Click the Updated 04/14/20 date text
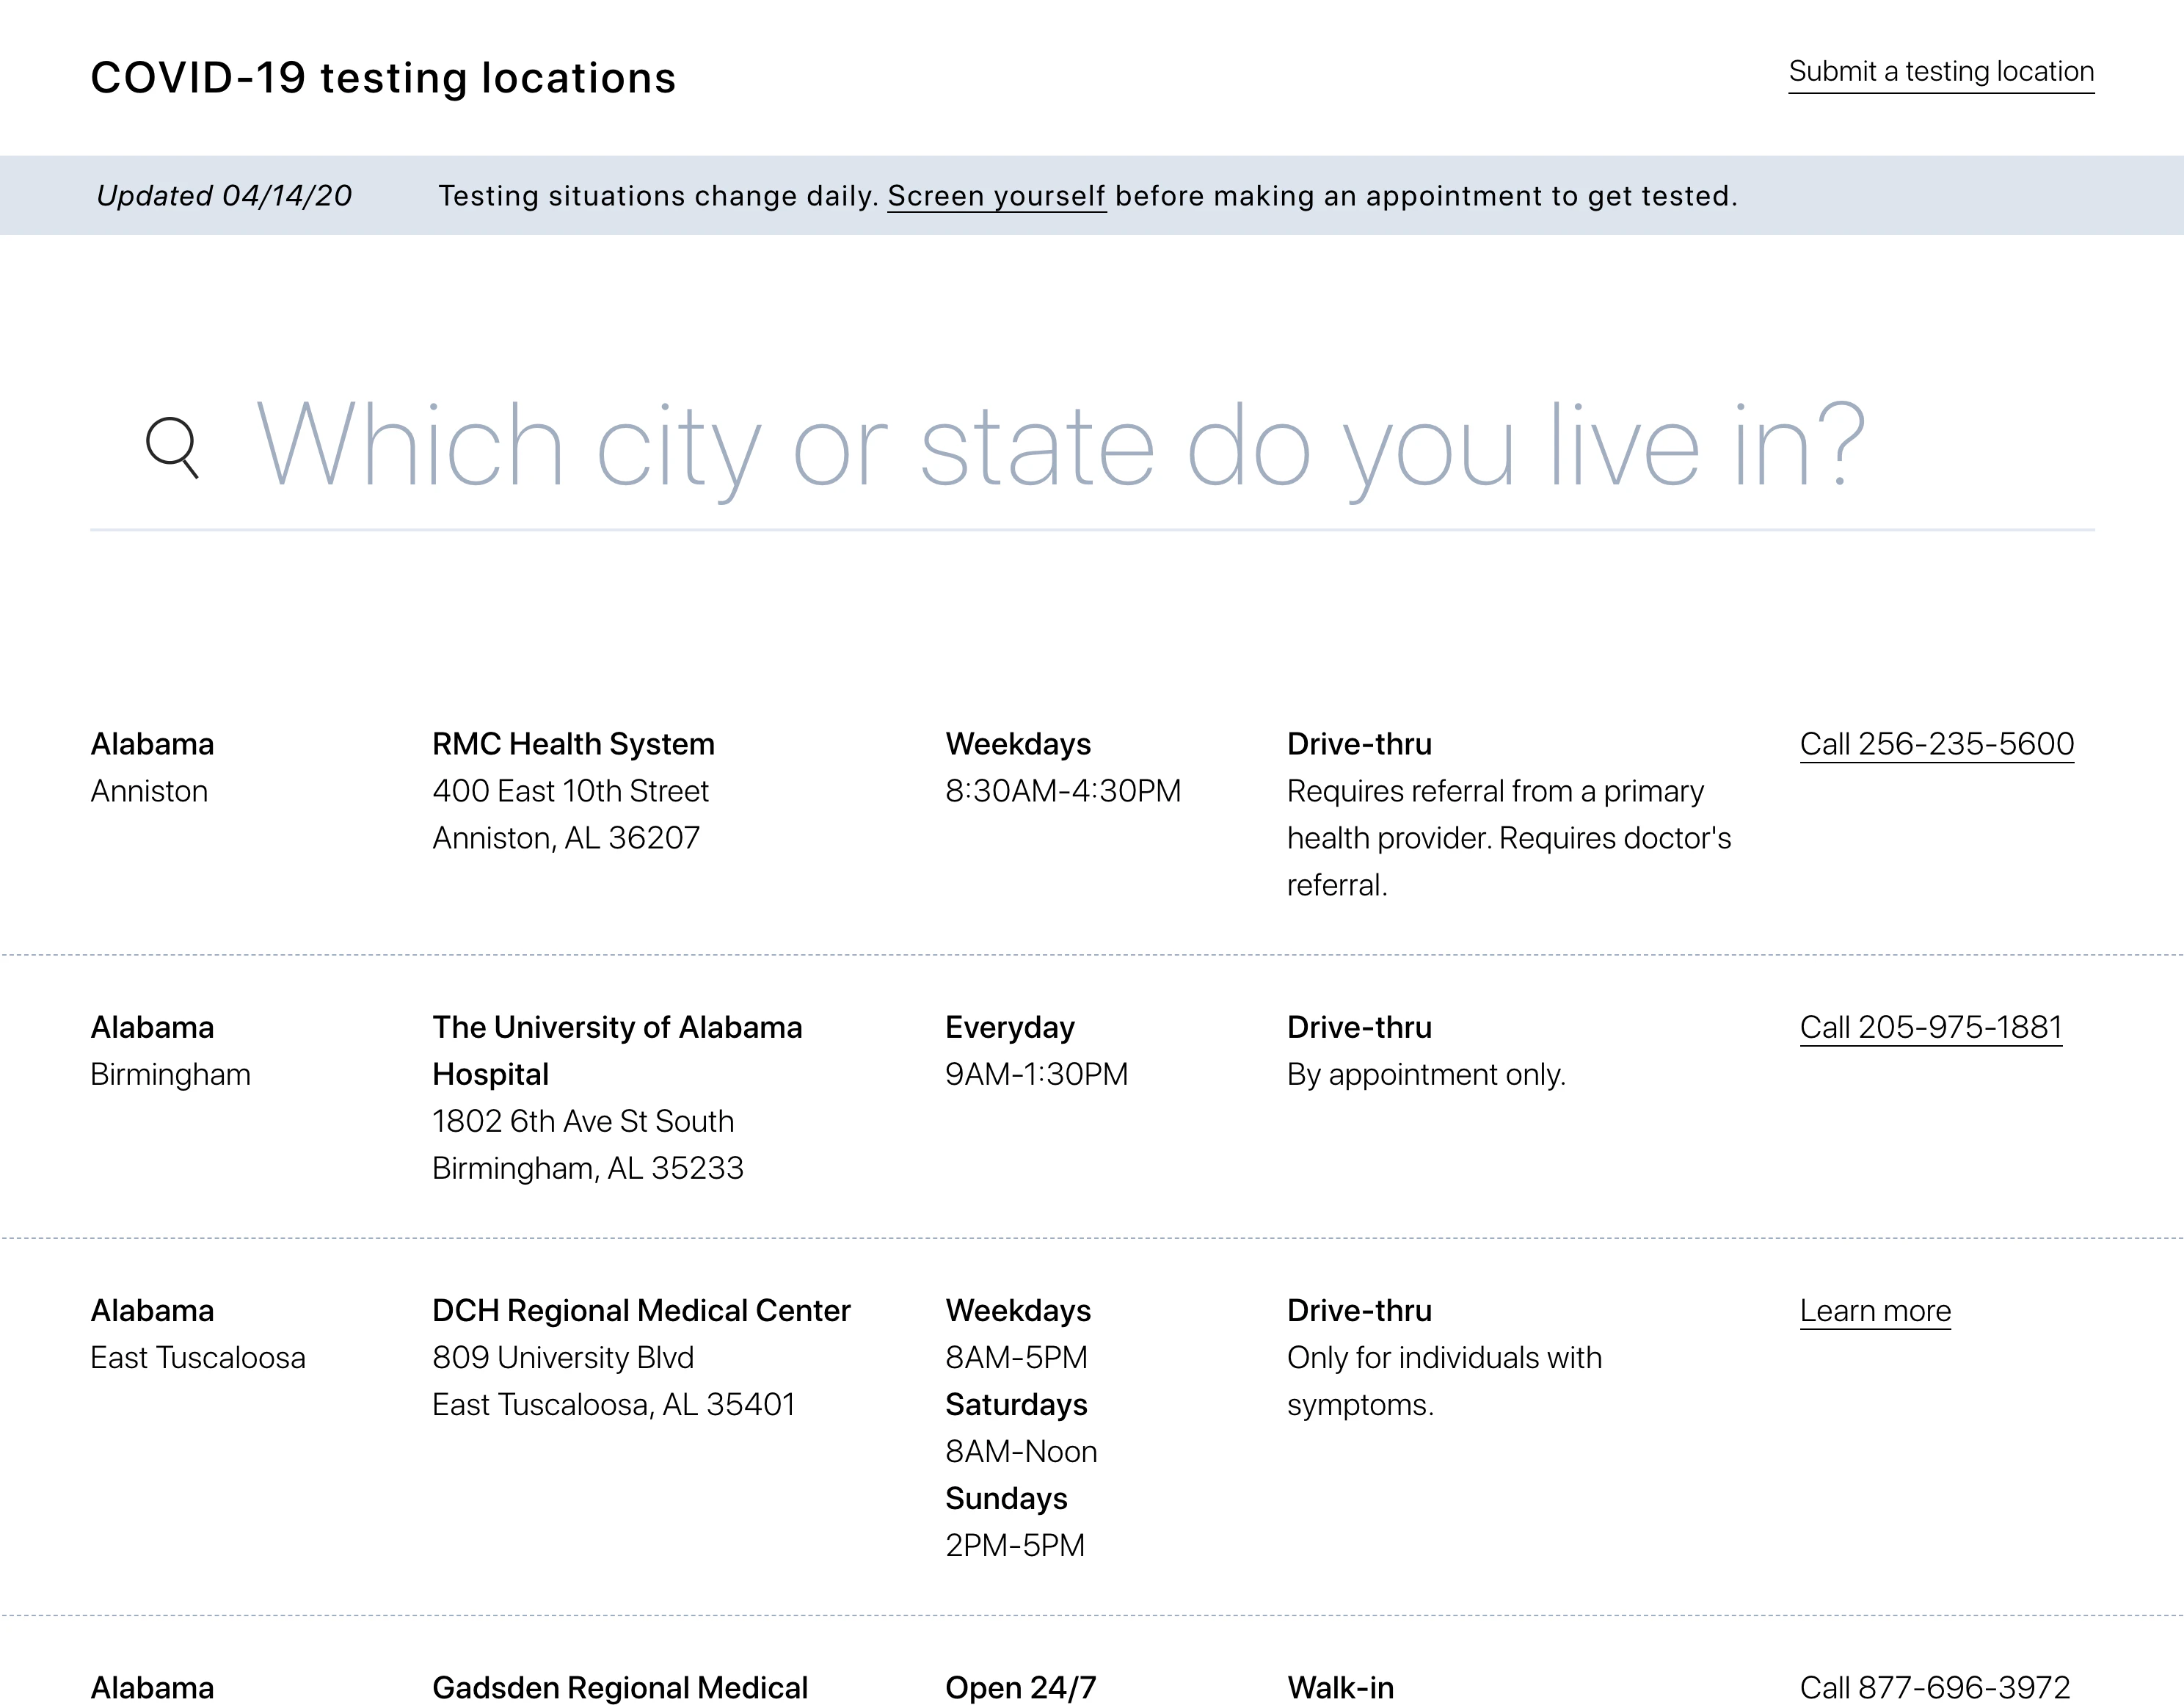 [224, 196]
